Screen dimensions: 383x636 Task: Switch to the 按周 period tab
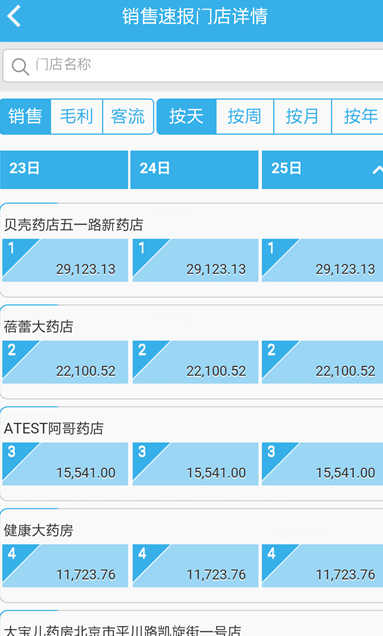tap(245, 116)
